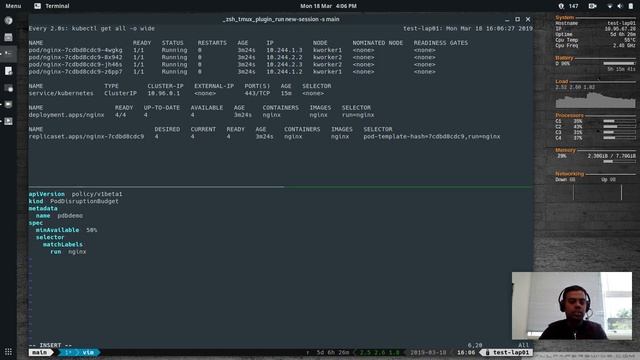Launch the round web browser icon in dock
Image resolution: width=640 pixels, height=360 pixels.
pos(9,20)
